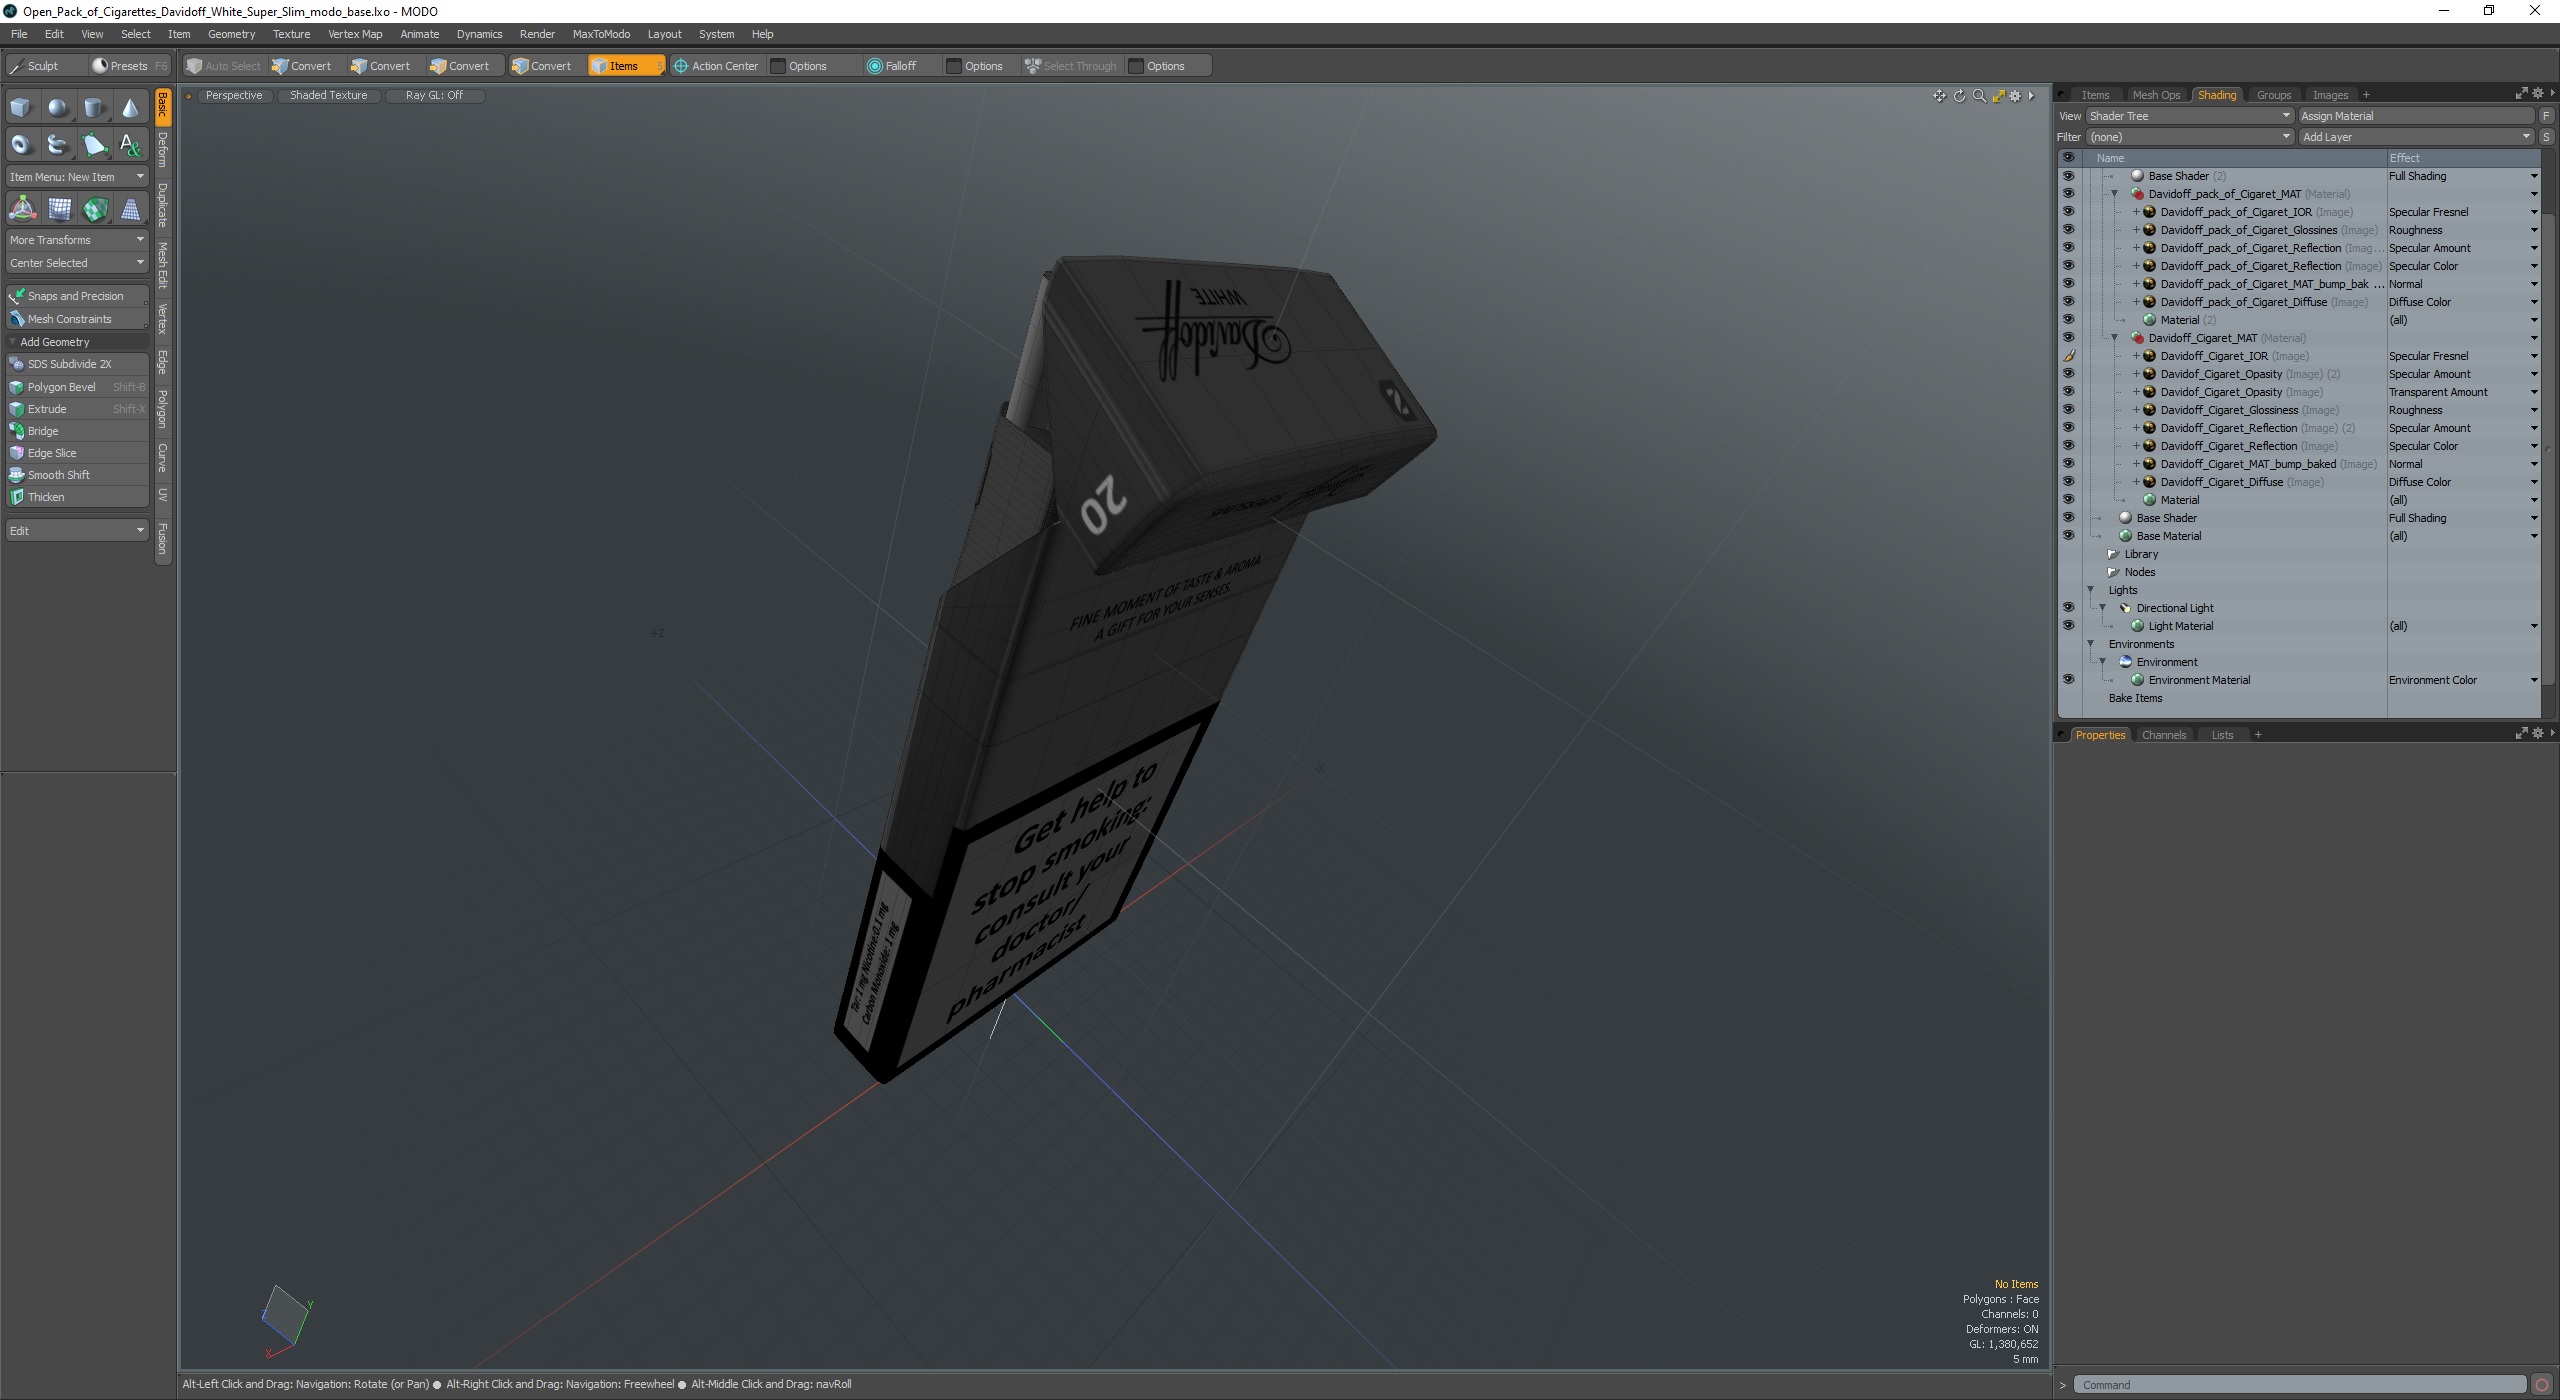Viewport: 2560px width, 1400px height.
Task: Switch to the Mesh Ops tab
Action: [x=2156, y=95]
